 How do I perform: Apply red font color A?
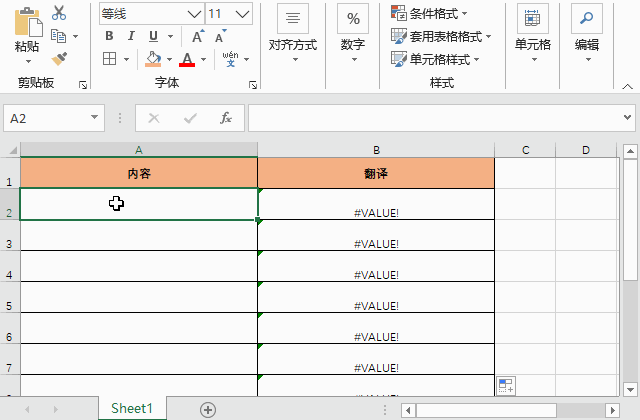pos(187,59)
